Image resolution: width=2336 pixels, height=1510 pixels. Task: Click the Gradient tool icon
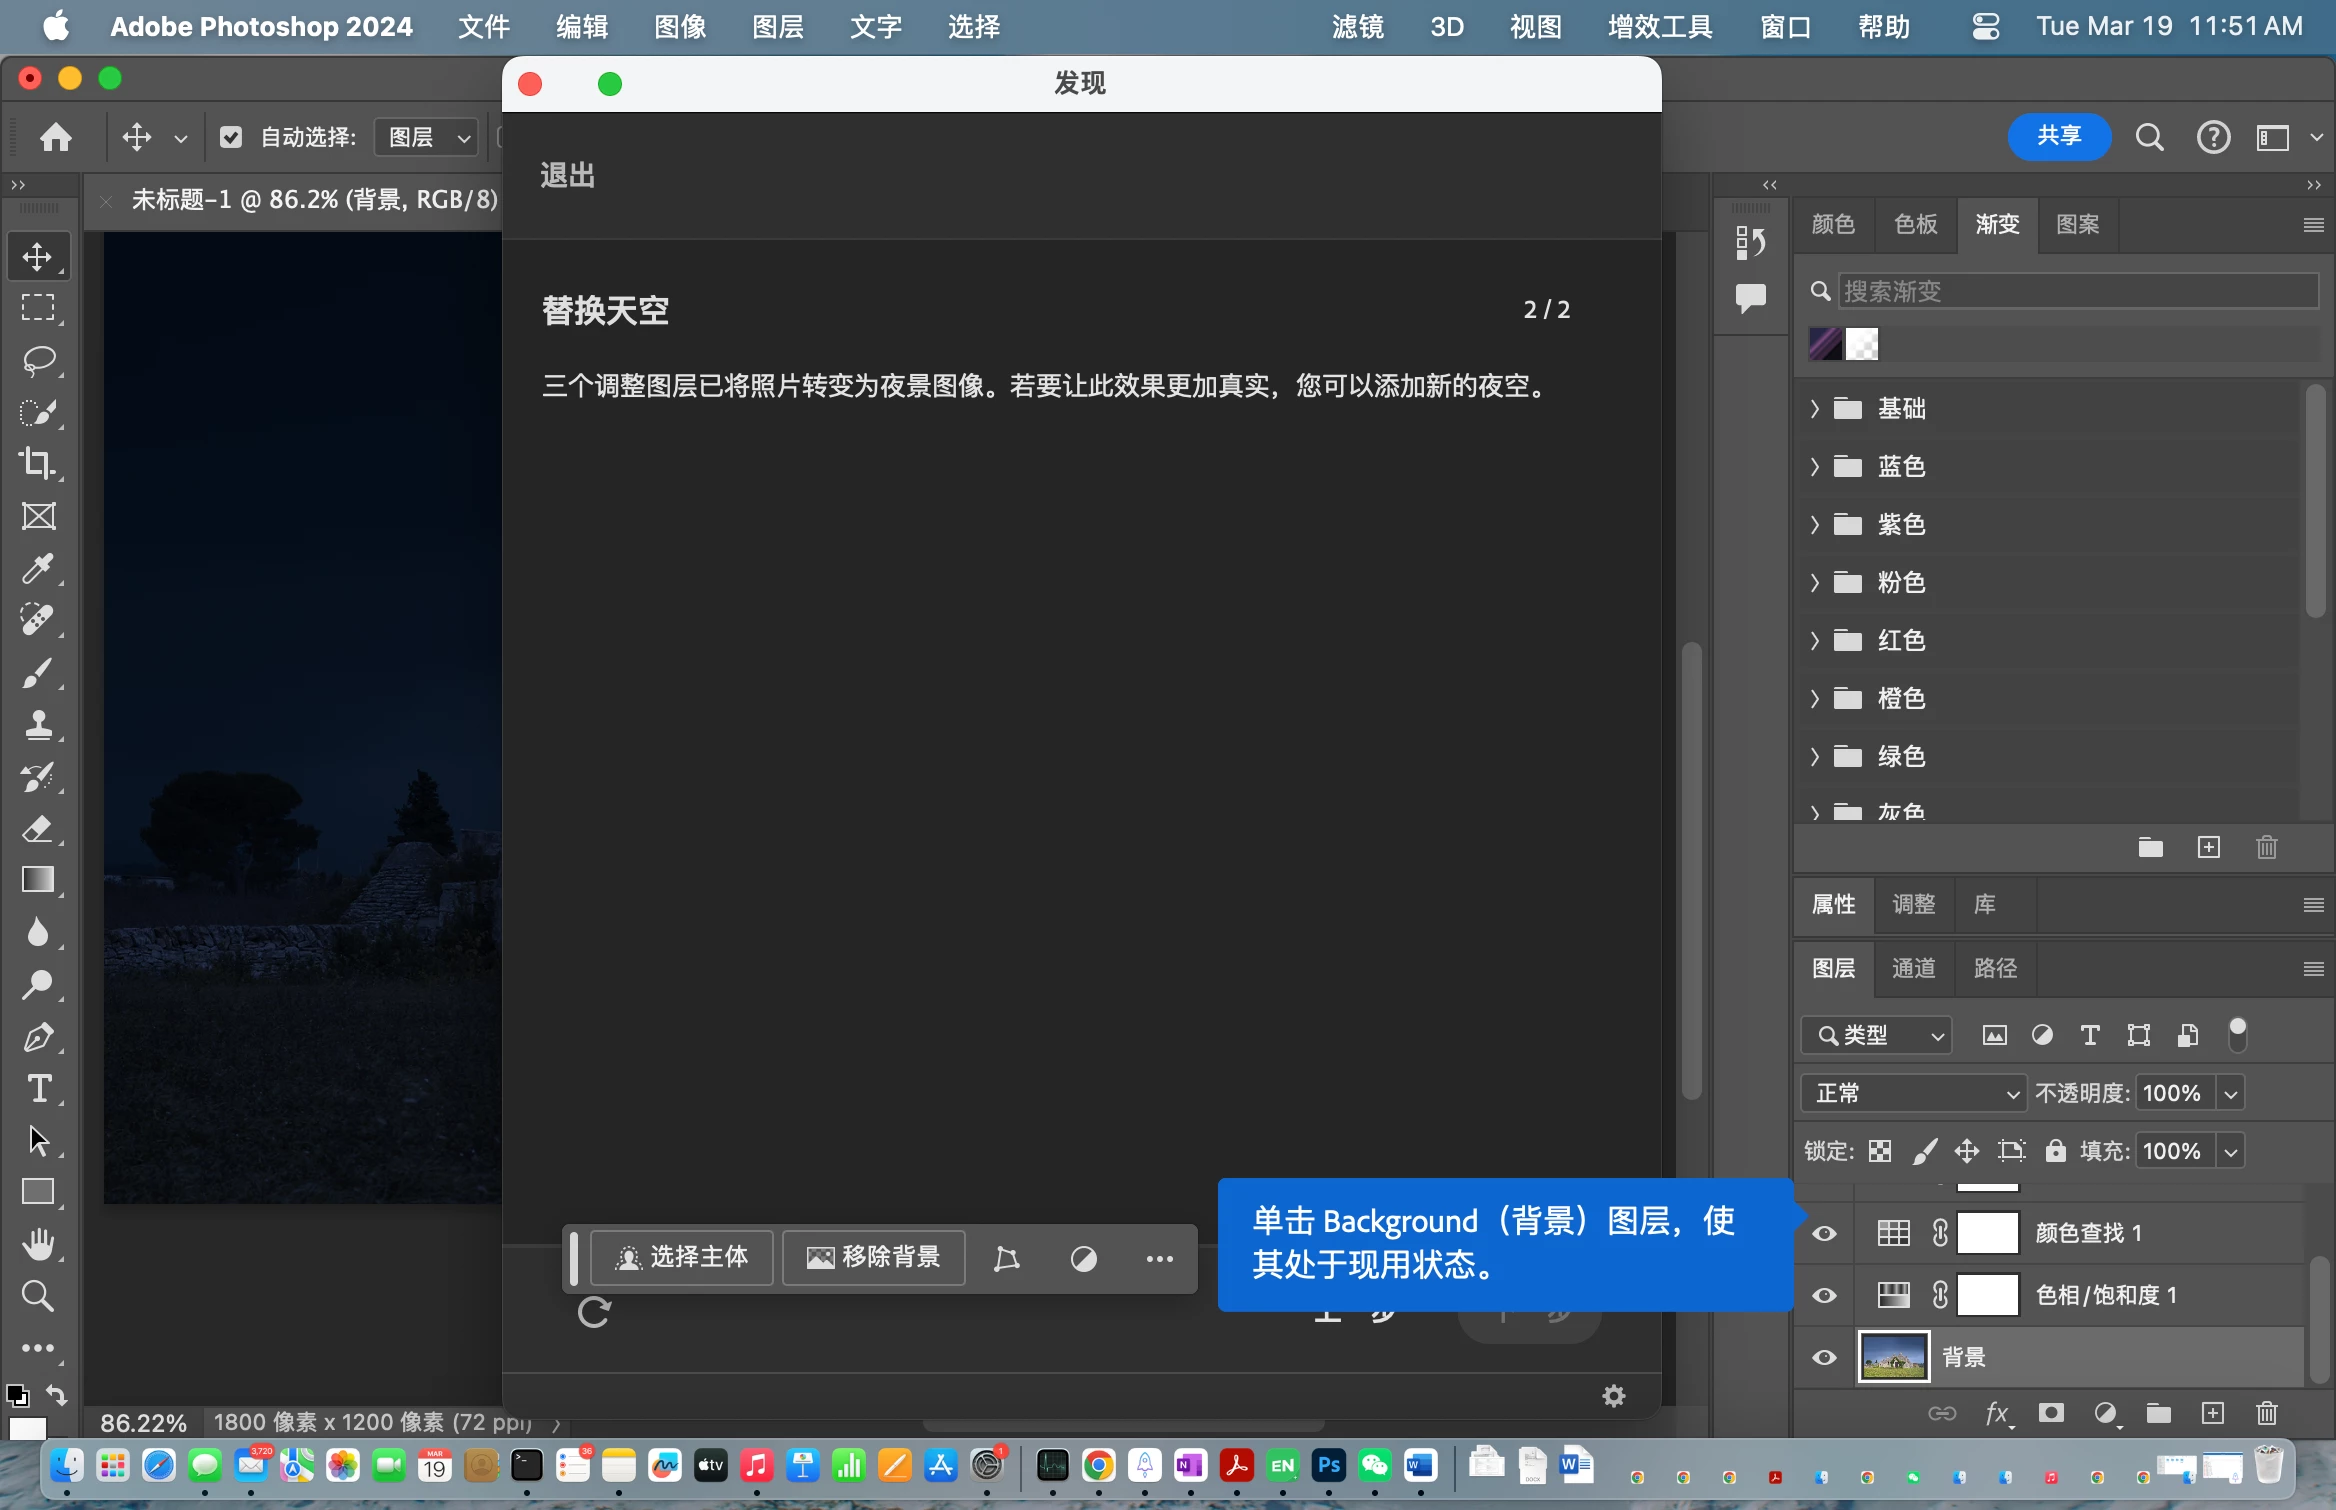38,880
